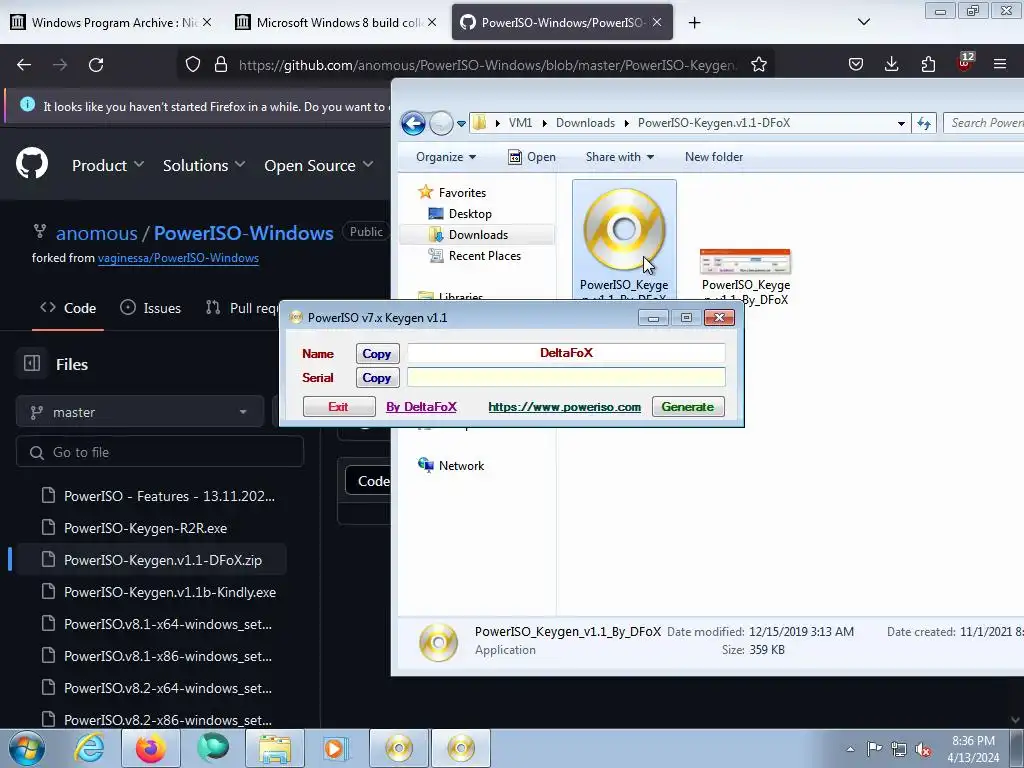Open the Organize menu in Explorer
The height and width of the screenshot is (768, 1024).
(446, 157)
